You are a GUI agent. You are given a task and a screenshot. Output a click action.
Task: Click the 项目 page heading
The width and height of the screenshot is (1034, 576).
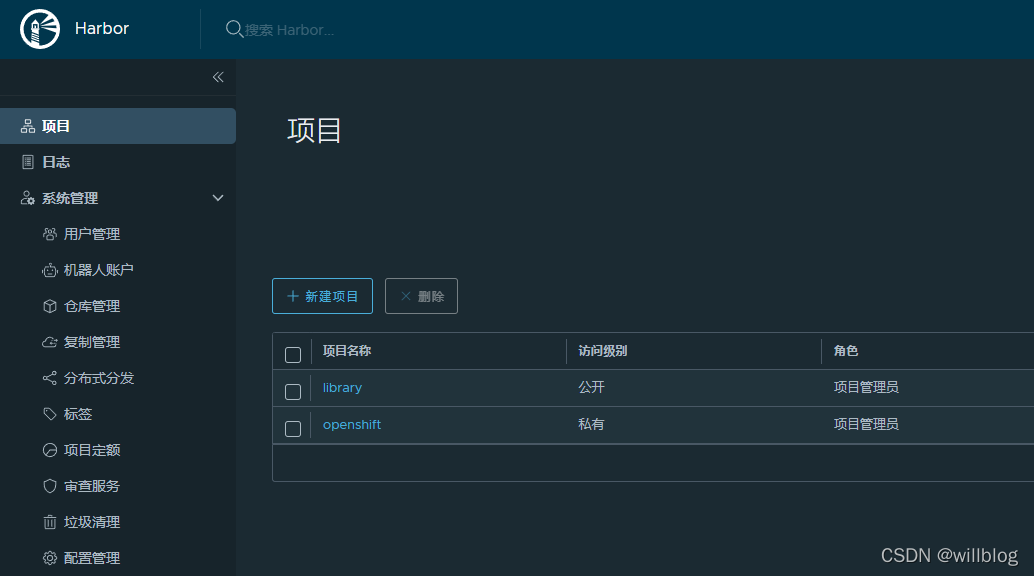[x=314, y=130]
